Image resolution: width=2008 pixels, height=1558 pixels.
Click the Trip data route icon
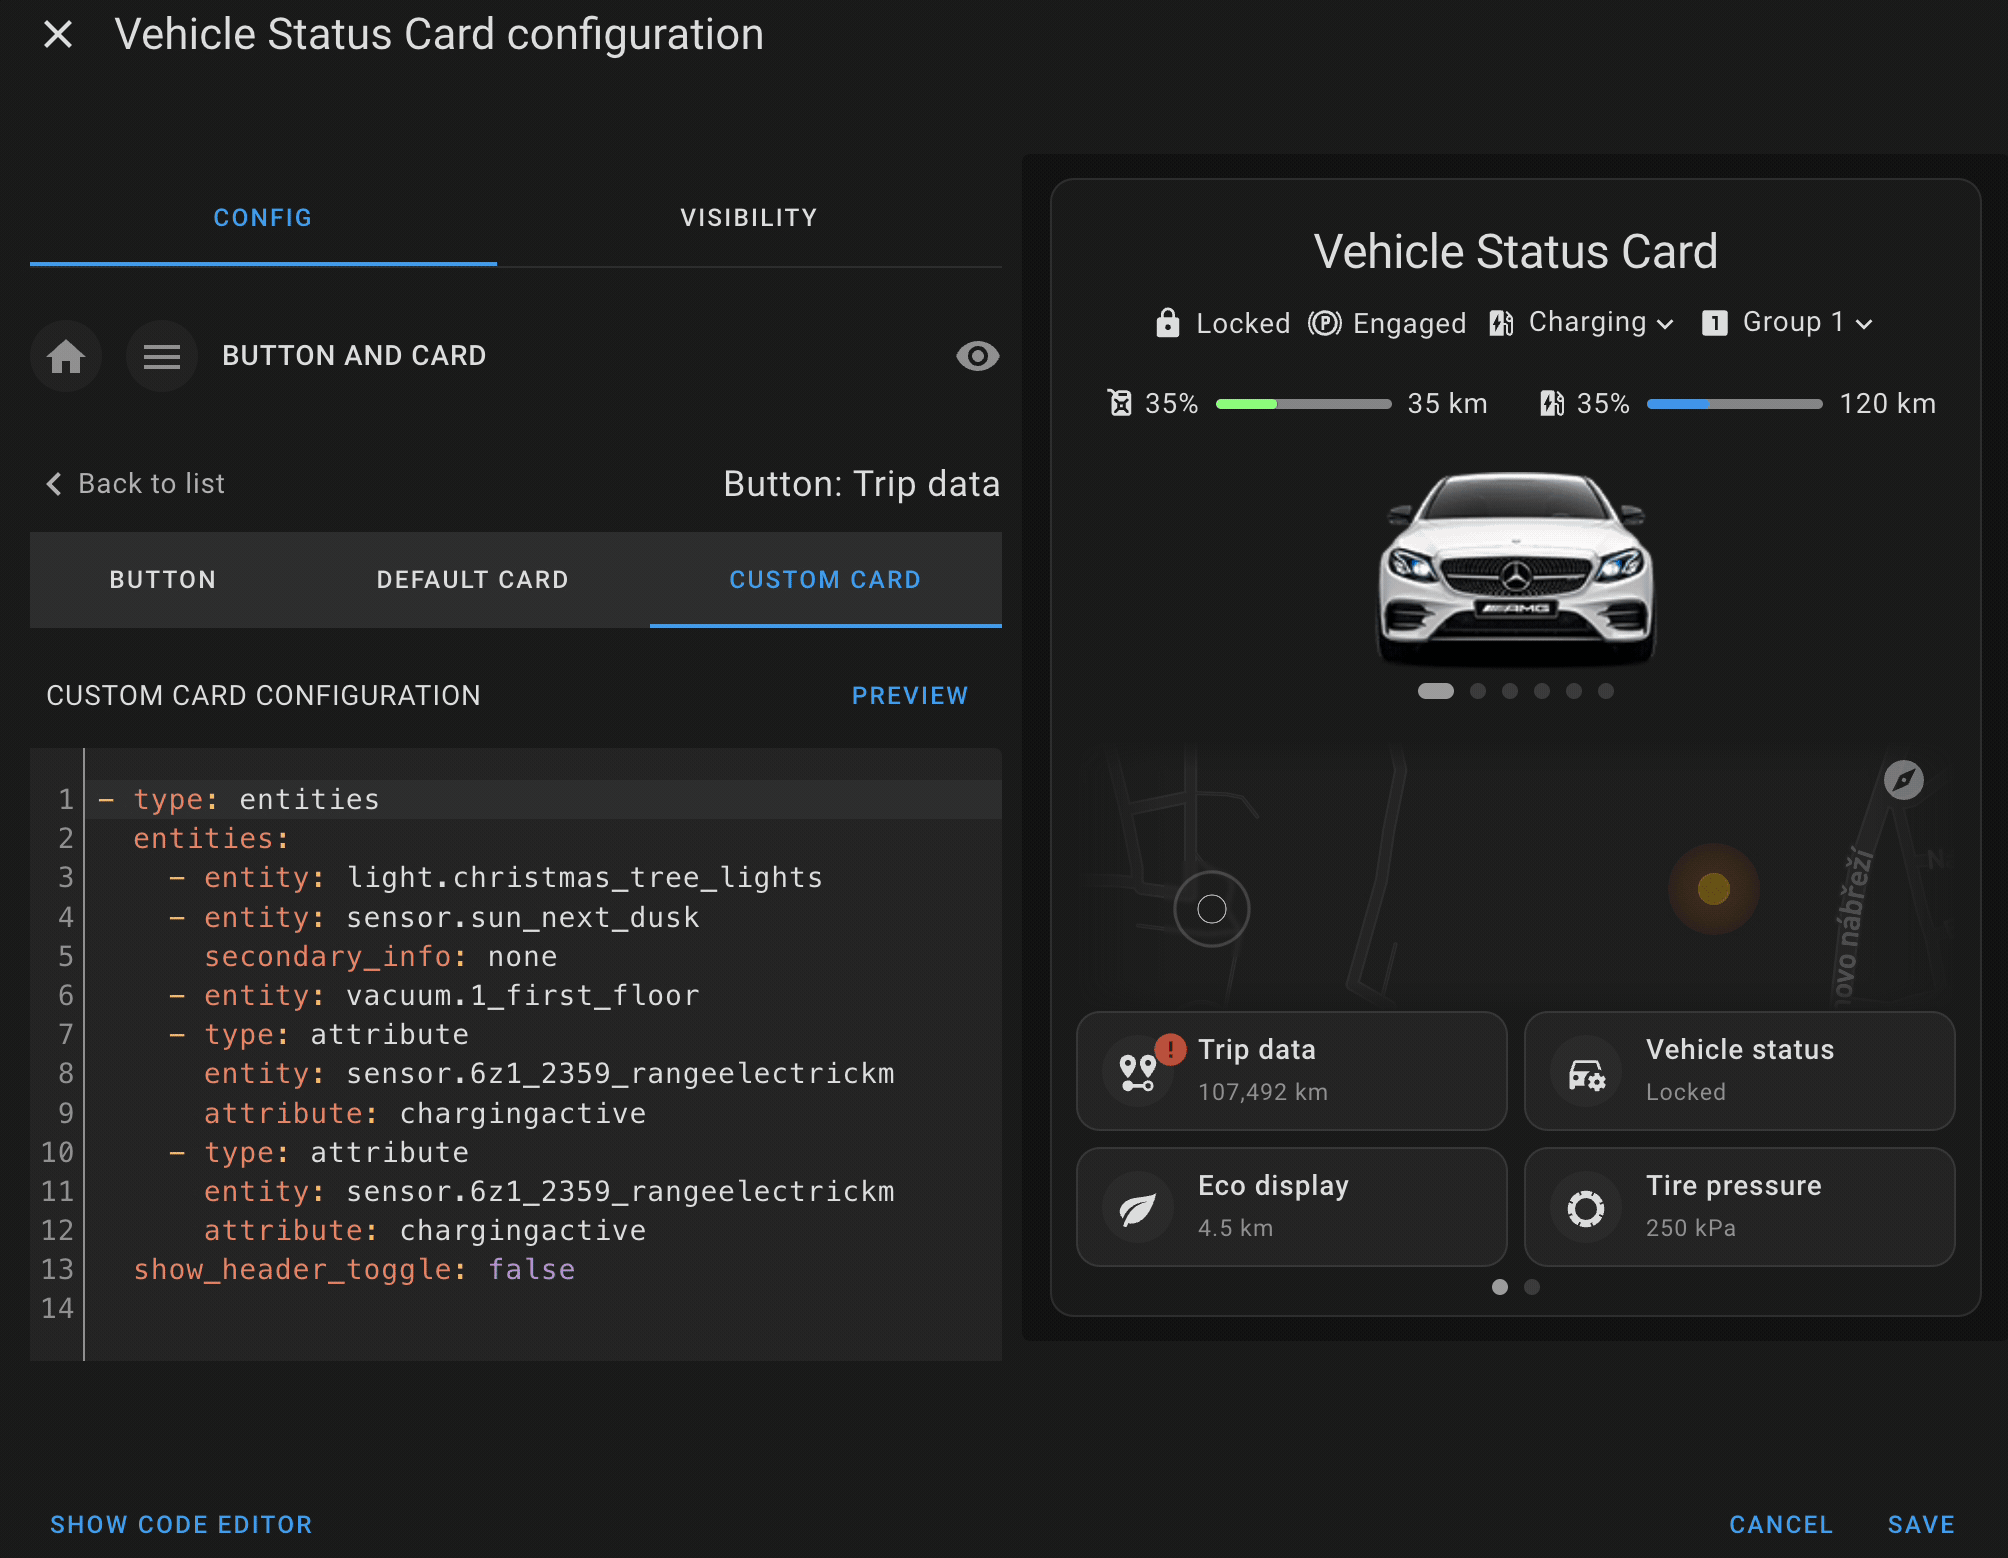[1138, 1072]
